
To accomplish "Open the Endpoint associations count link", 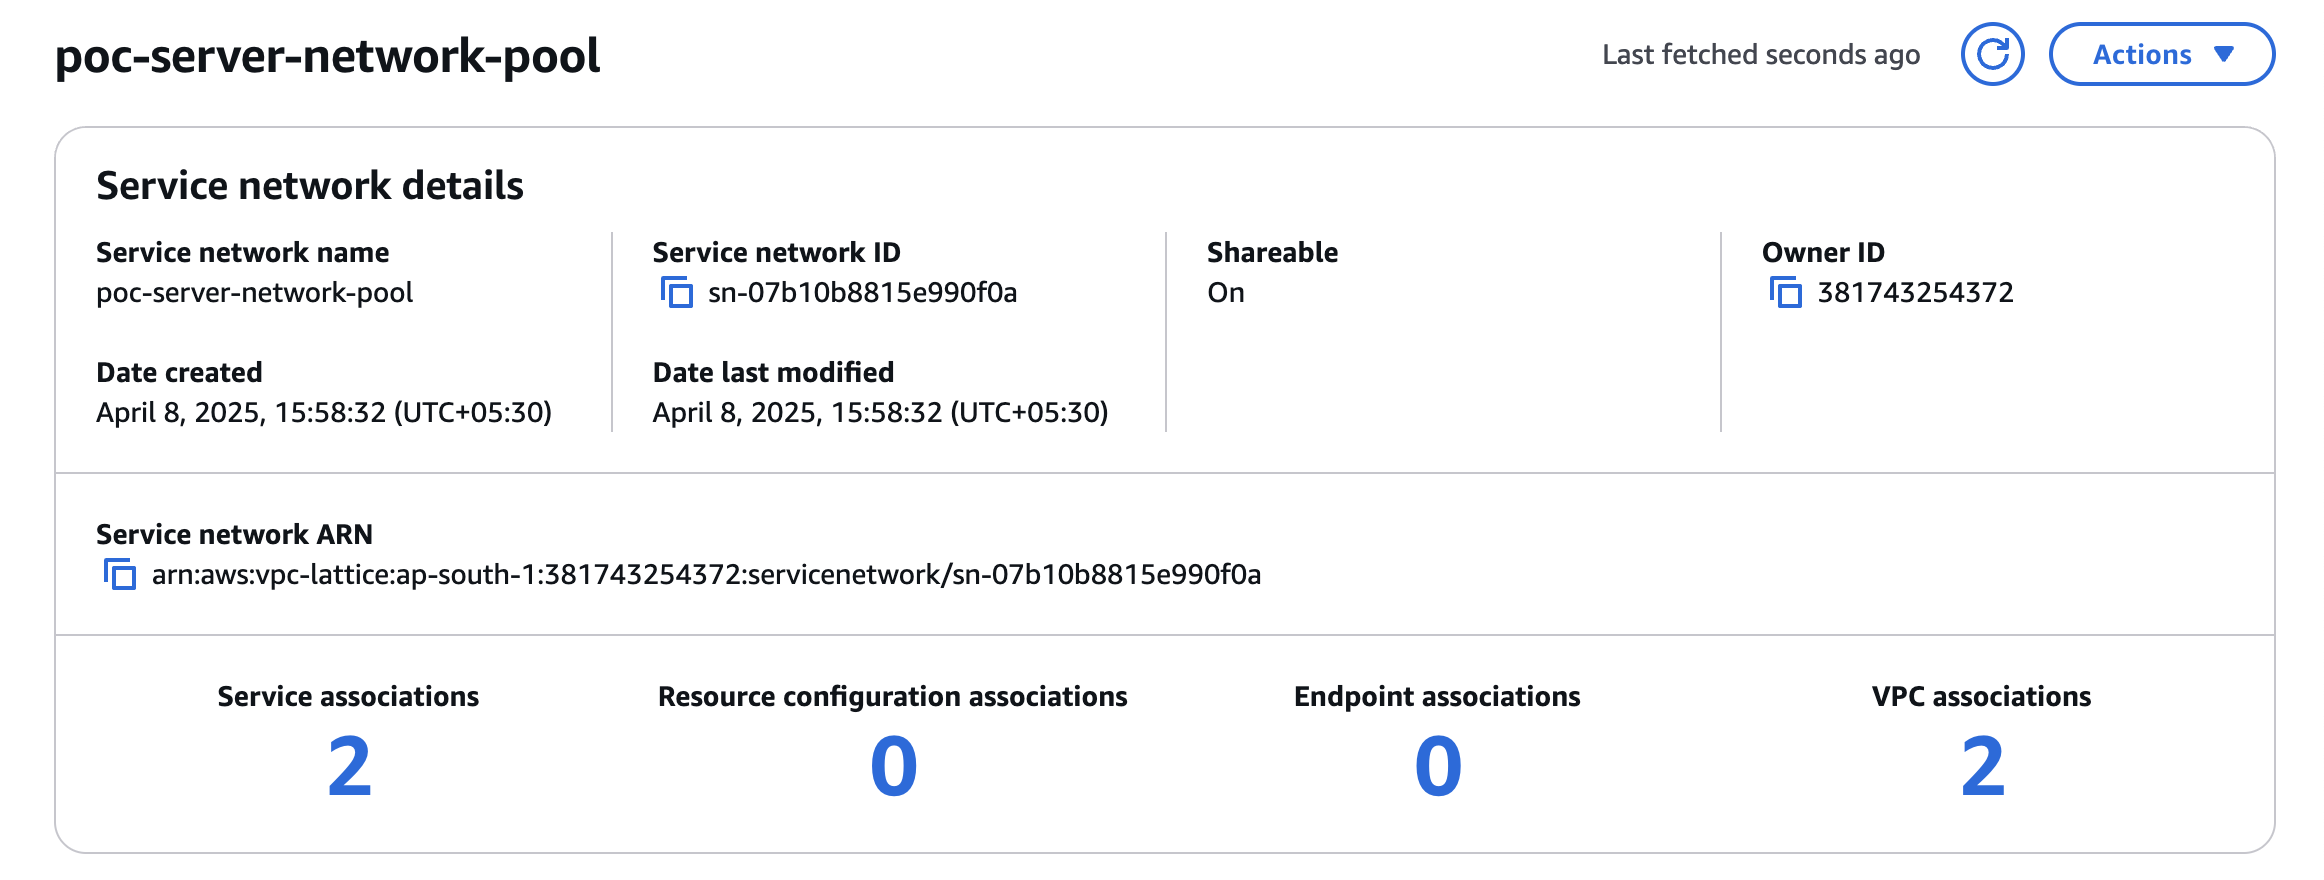I will [x=1438, y=766].
